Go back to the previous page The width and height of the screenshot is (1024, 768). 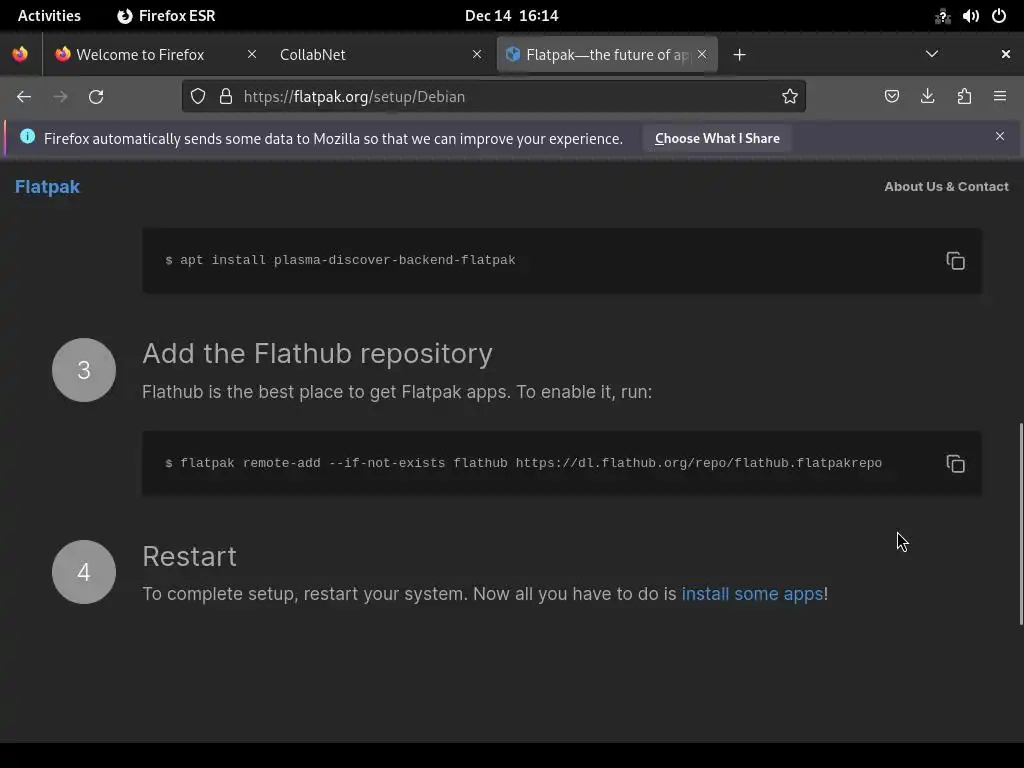(24, 96)
